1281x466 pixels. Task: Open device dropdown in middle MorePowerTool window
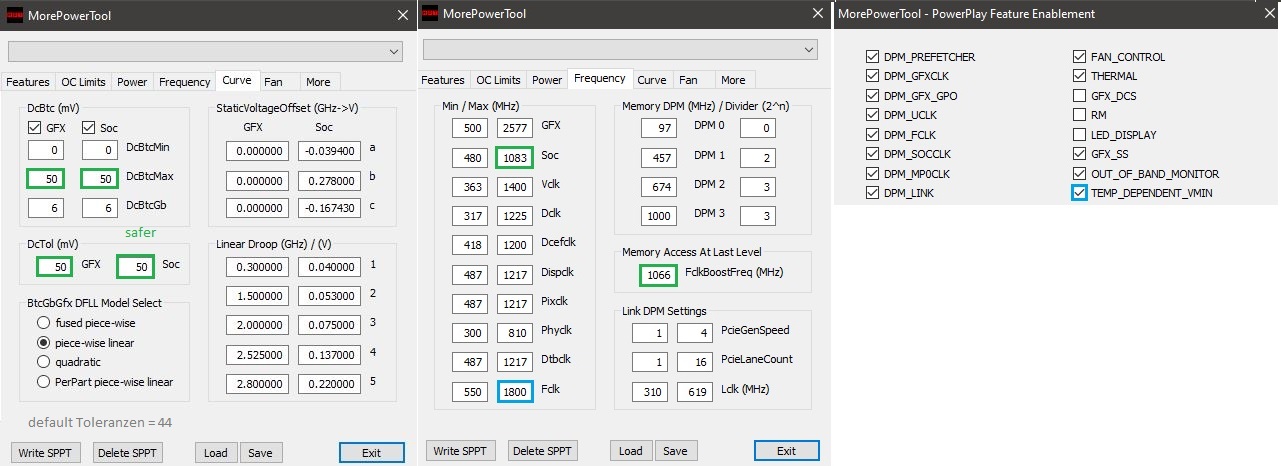620,50
